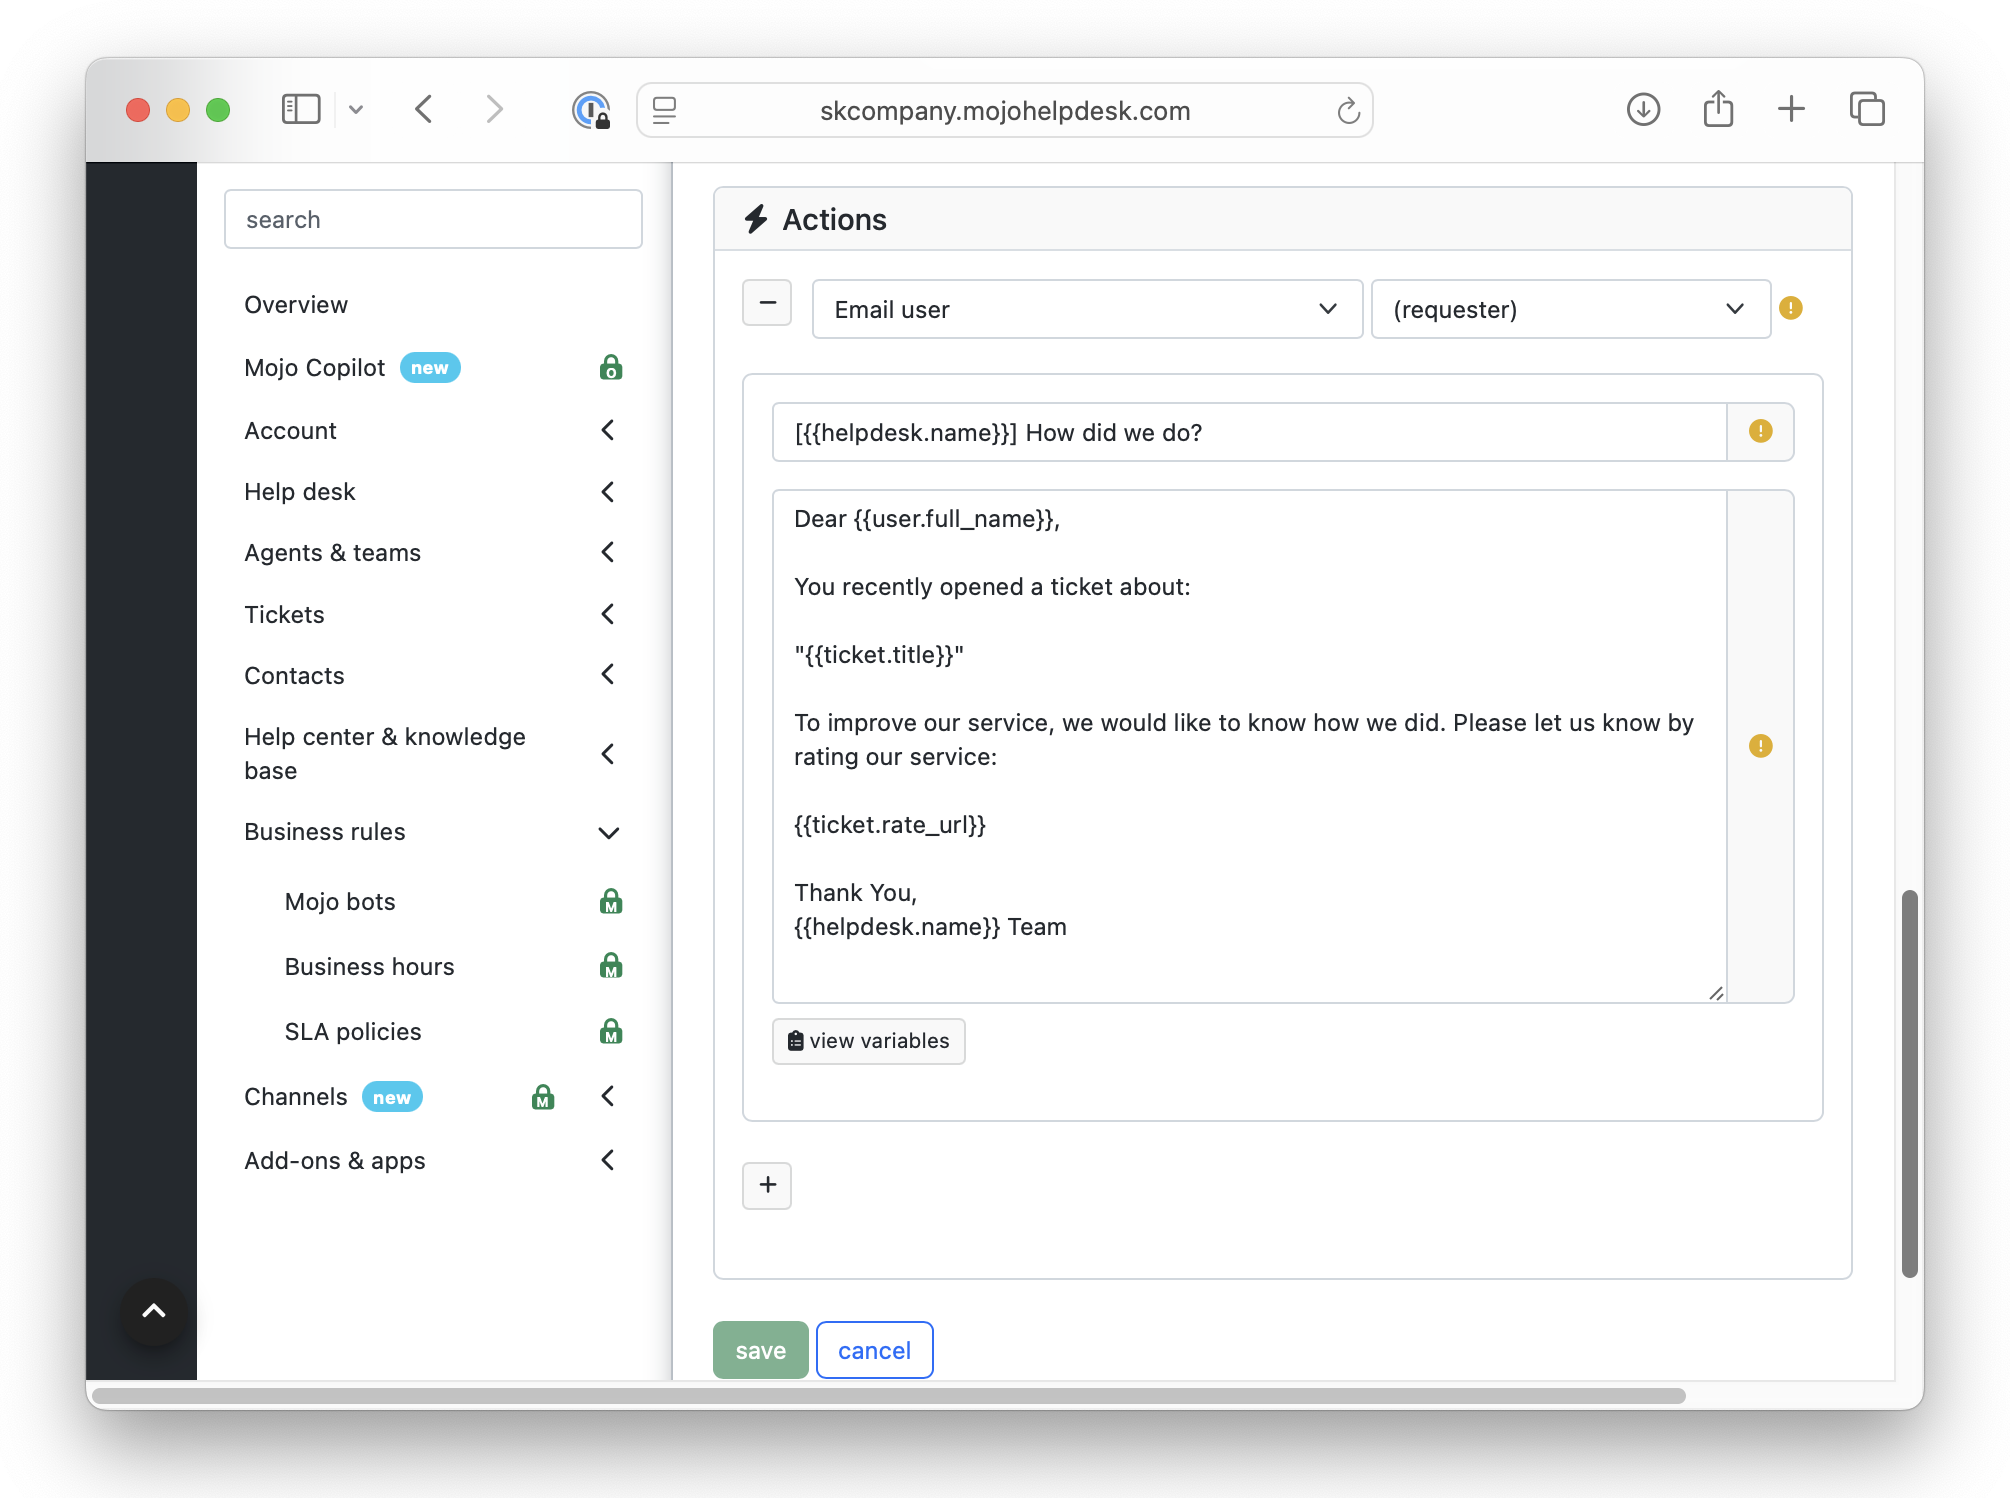Select Mojo bots in sidebar
The width and height of the screenshot is (2010, 1498).
[x=340, y=902]
